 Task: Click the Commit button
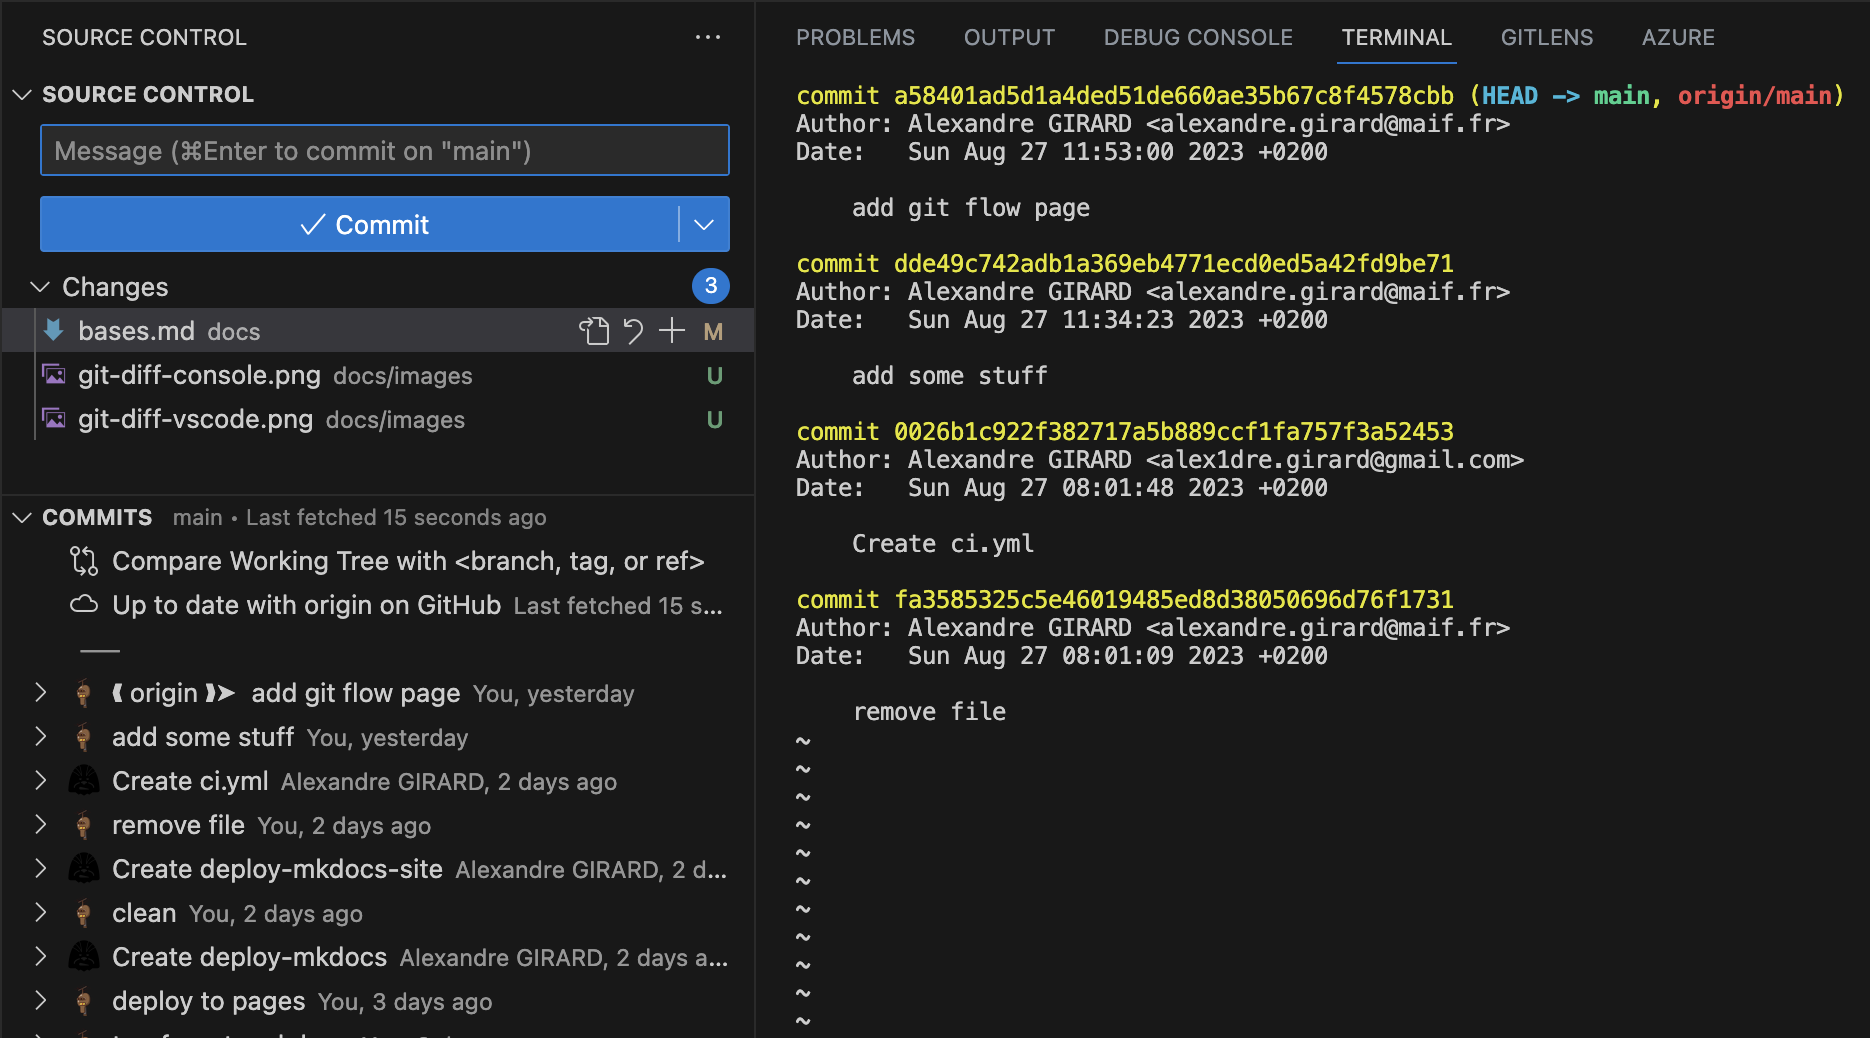[x=360, y=224]
